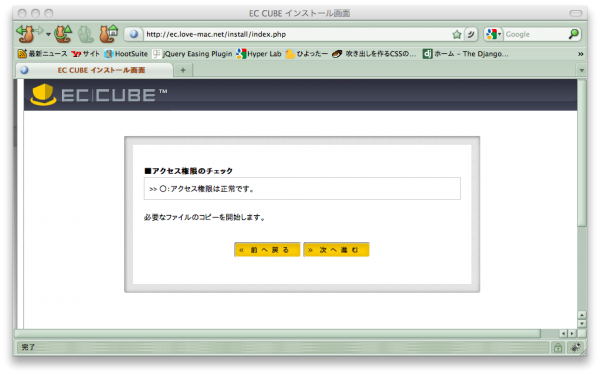Click the cat reload page icon
Image resolution: width=600 pixels, height=375 pixels.
(x=62, y=34)
